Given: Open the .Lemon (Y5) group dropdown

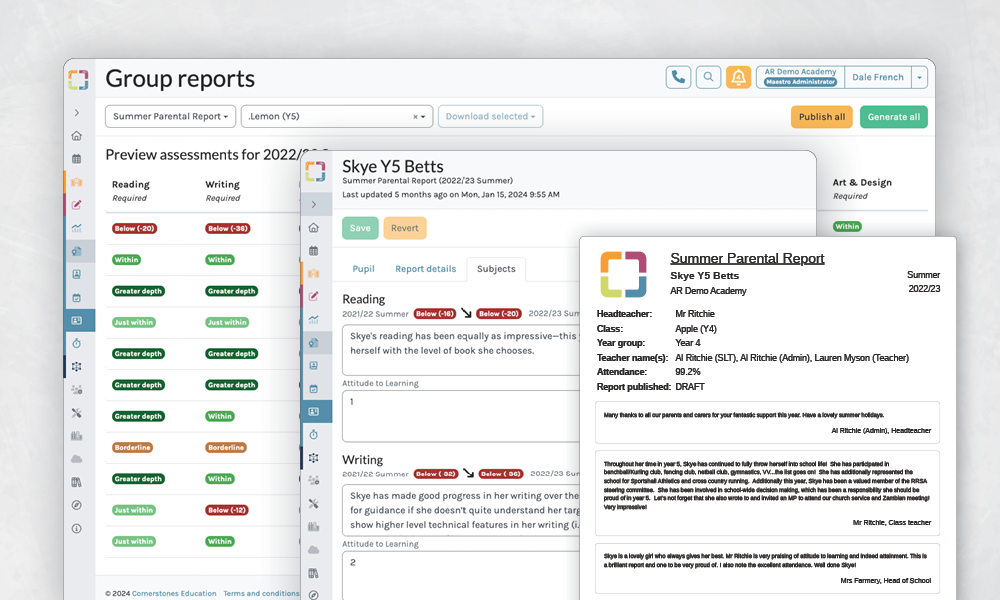Looking at the screenshot, I should (x=336, y=117).
